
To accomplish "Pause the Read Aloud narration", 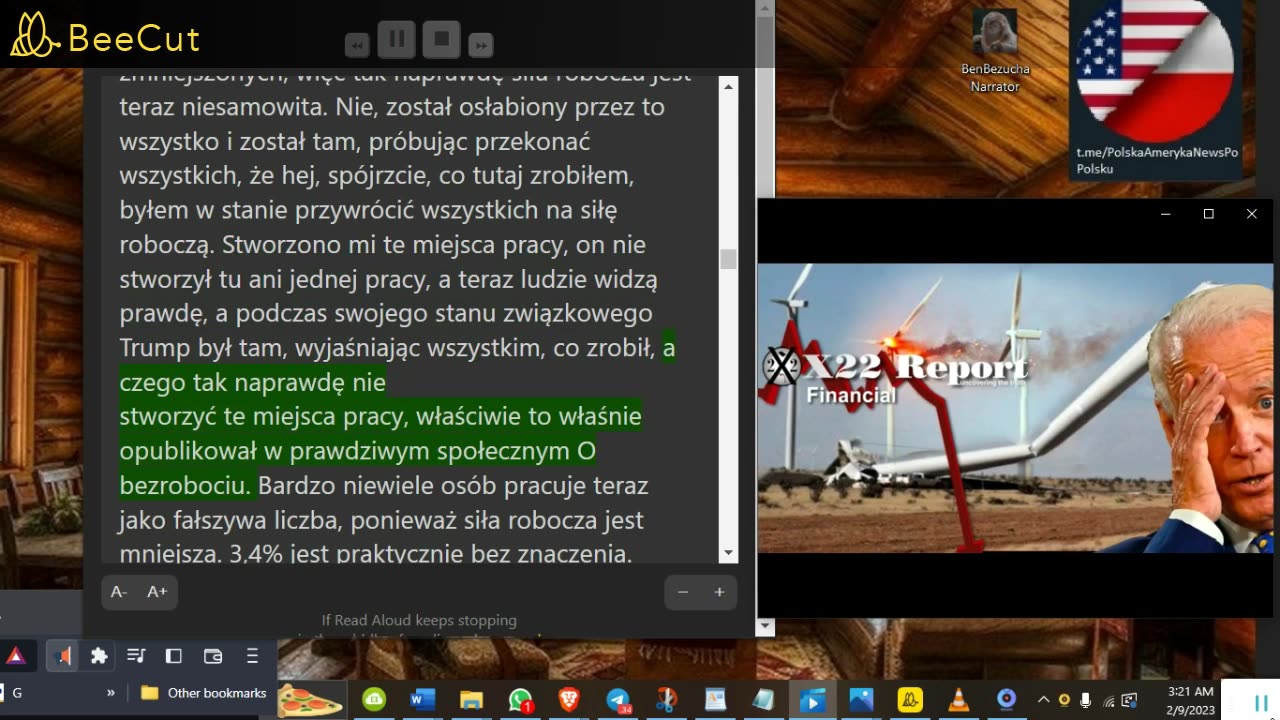I will (x=397, y=40).
